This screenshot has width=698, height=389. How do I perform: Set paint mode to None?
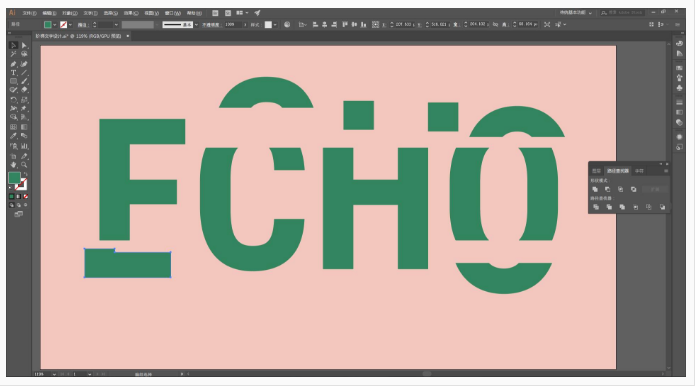pyautogui.click(x=25, y=196)
